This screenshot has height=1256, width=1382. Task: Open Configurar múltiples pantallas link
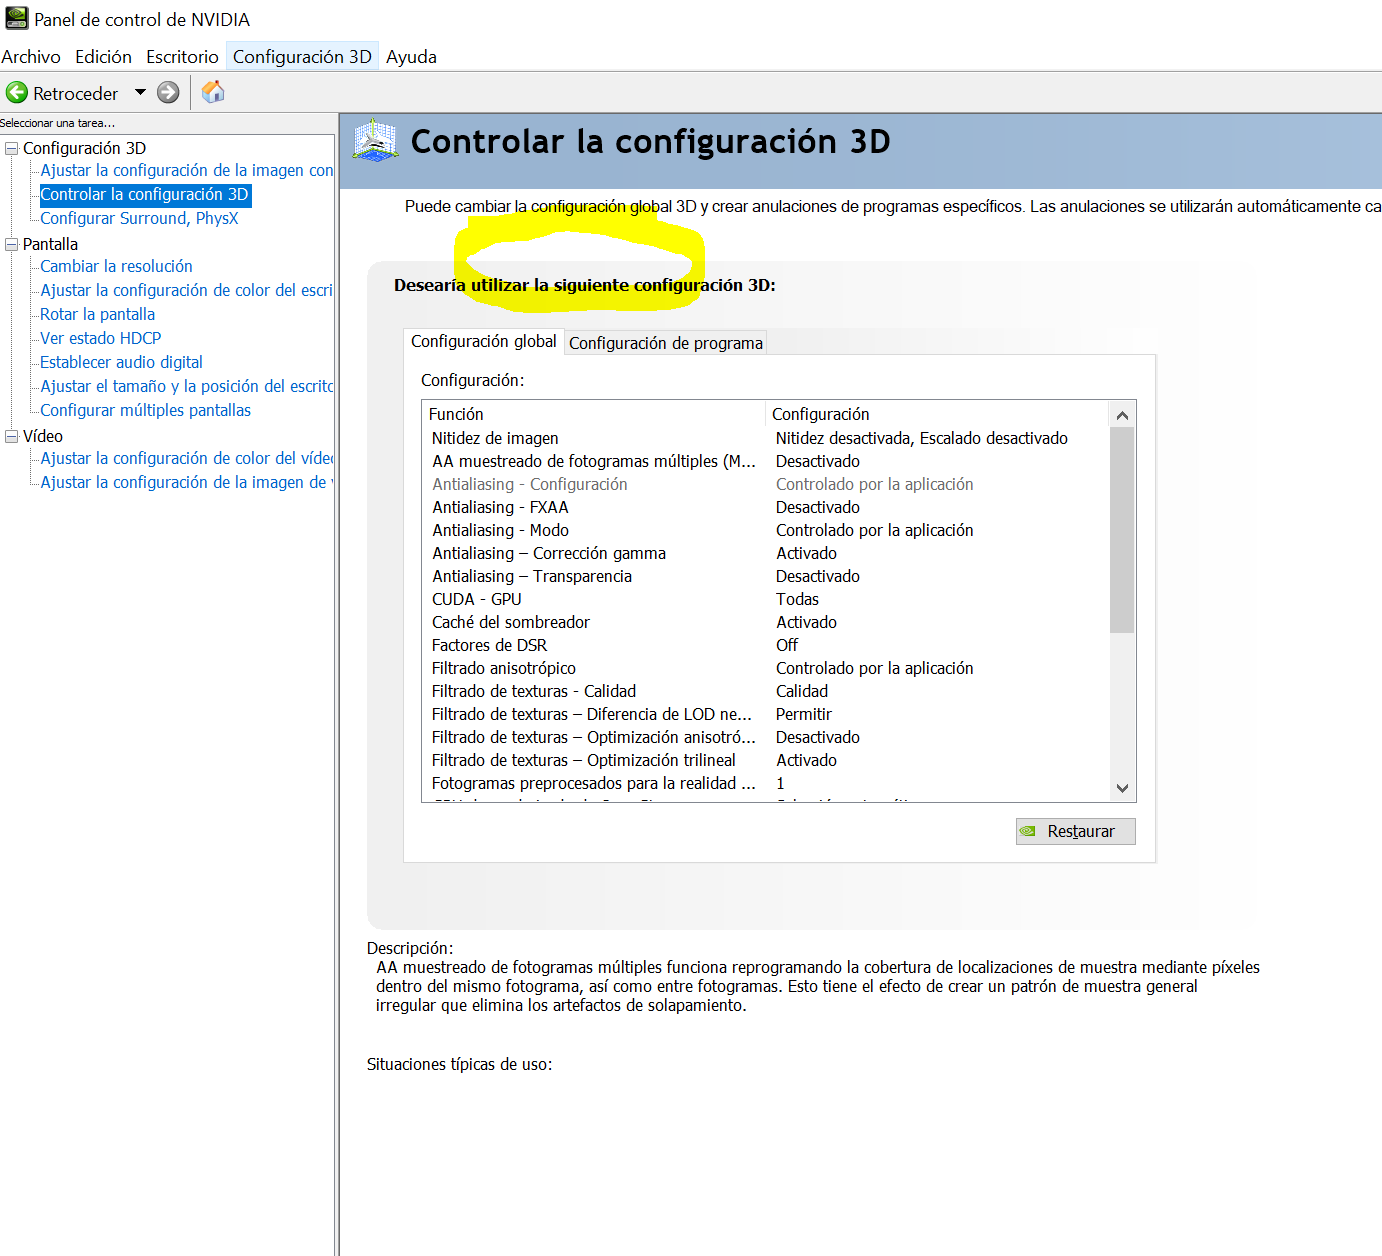point(145,410)
